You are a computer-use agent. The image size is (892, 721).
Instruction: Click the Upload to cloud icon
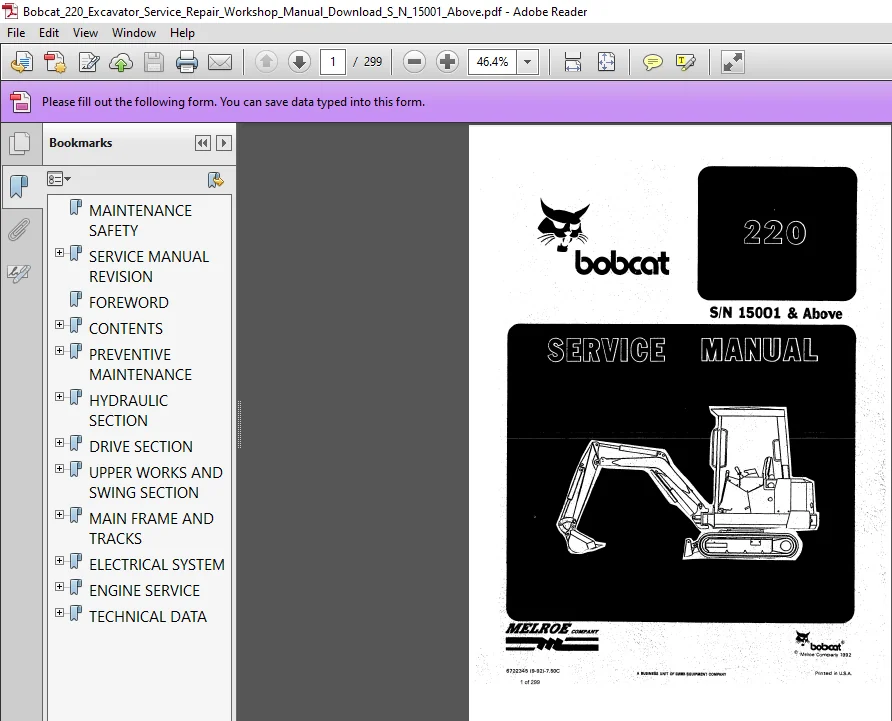click(x=121, y=62)
